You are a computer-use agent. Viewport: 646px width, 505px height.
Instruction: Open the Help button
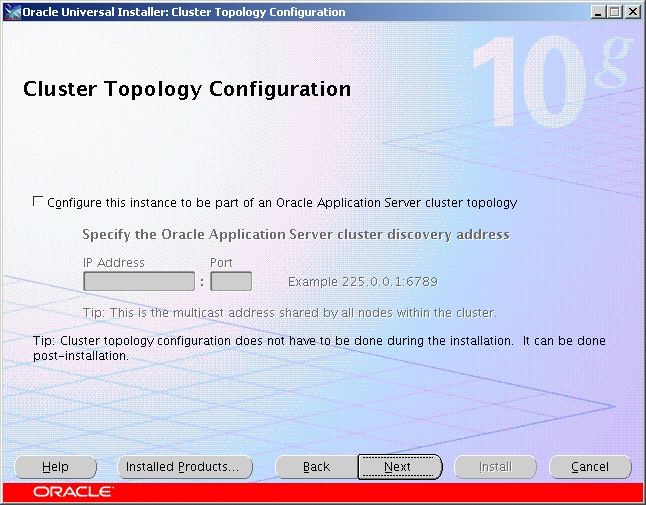[x=55, y=467]
